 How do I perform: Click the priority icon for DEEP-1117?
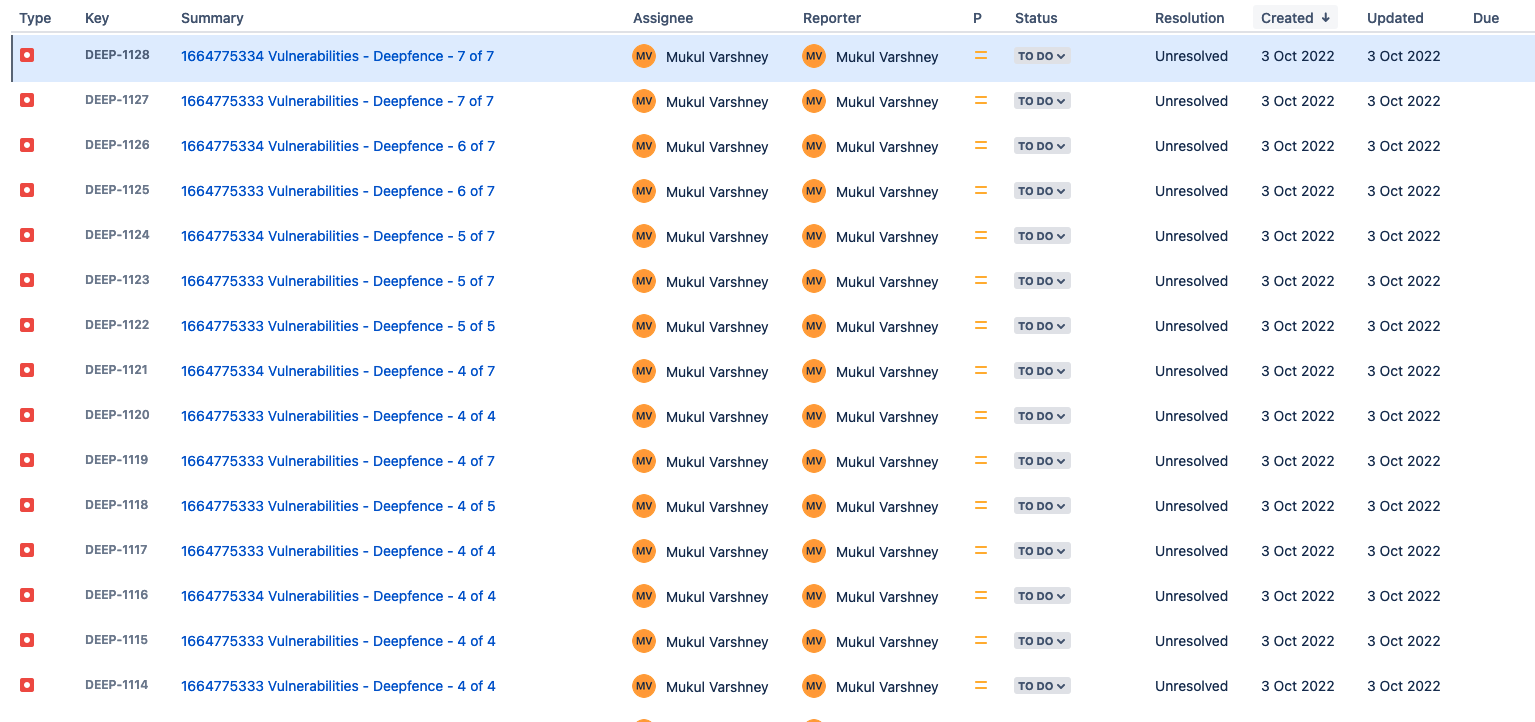980,550
